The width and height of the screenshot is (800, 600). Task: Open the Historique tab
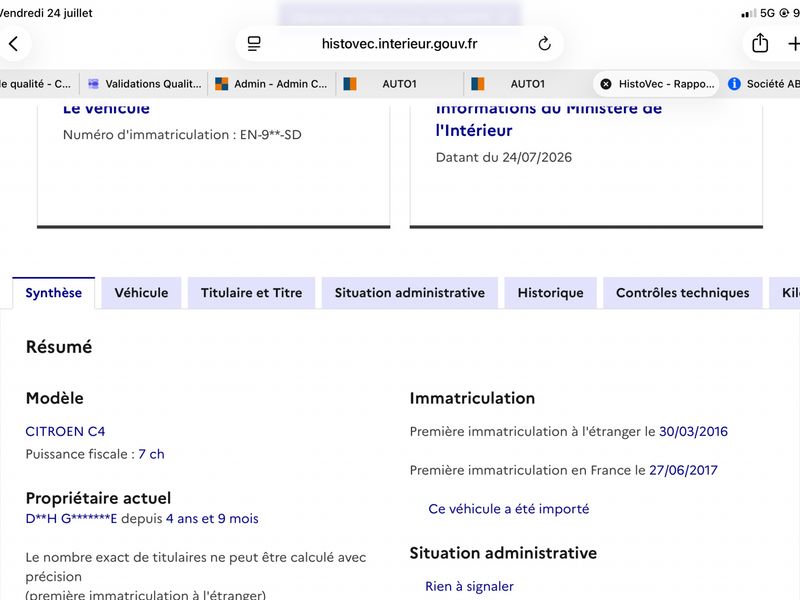(x=551, y=293)
